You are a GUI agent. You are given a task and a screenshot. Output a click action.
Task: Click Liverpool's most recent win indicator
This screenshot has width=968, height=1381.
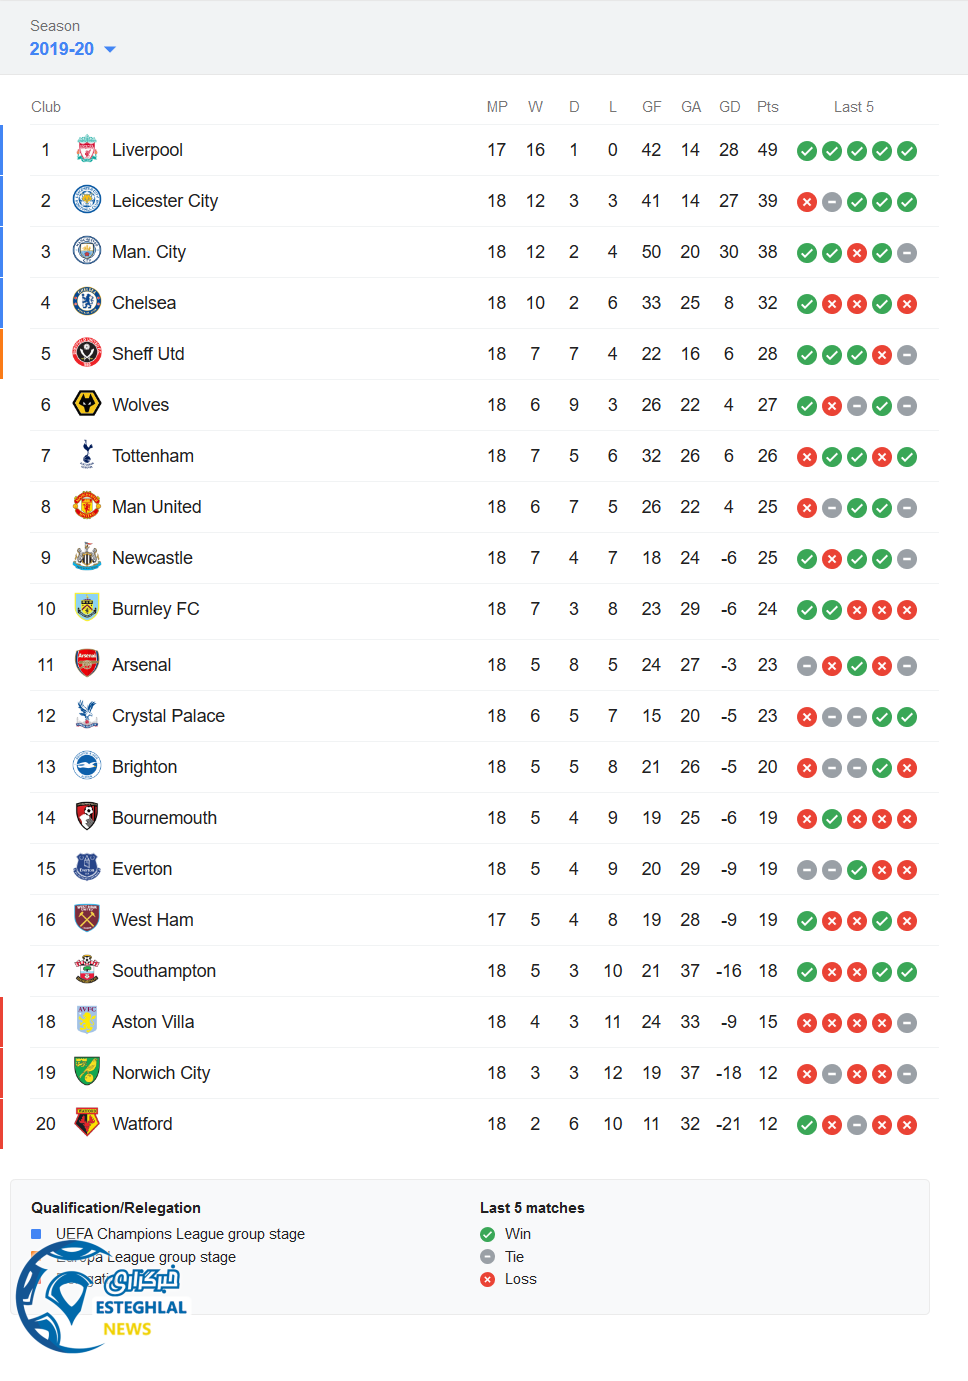pyautogui.click(x=907, y=151)
